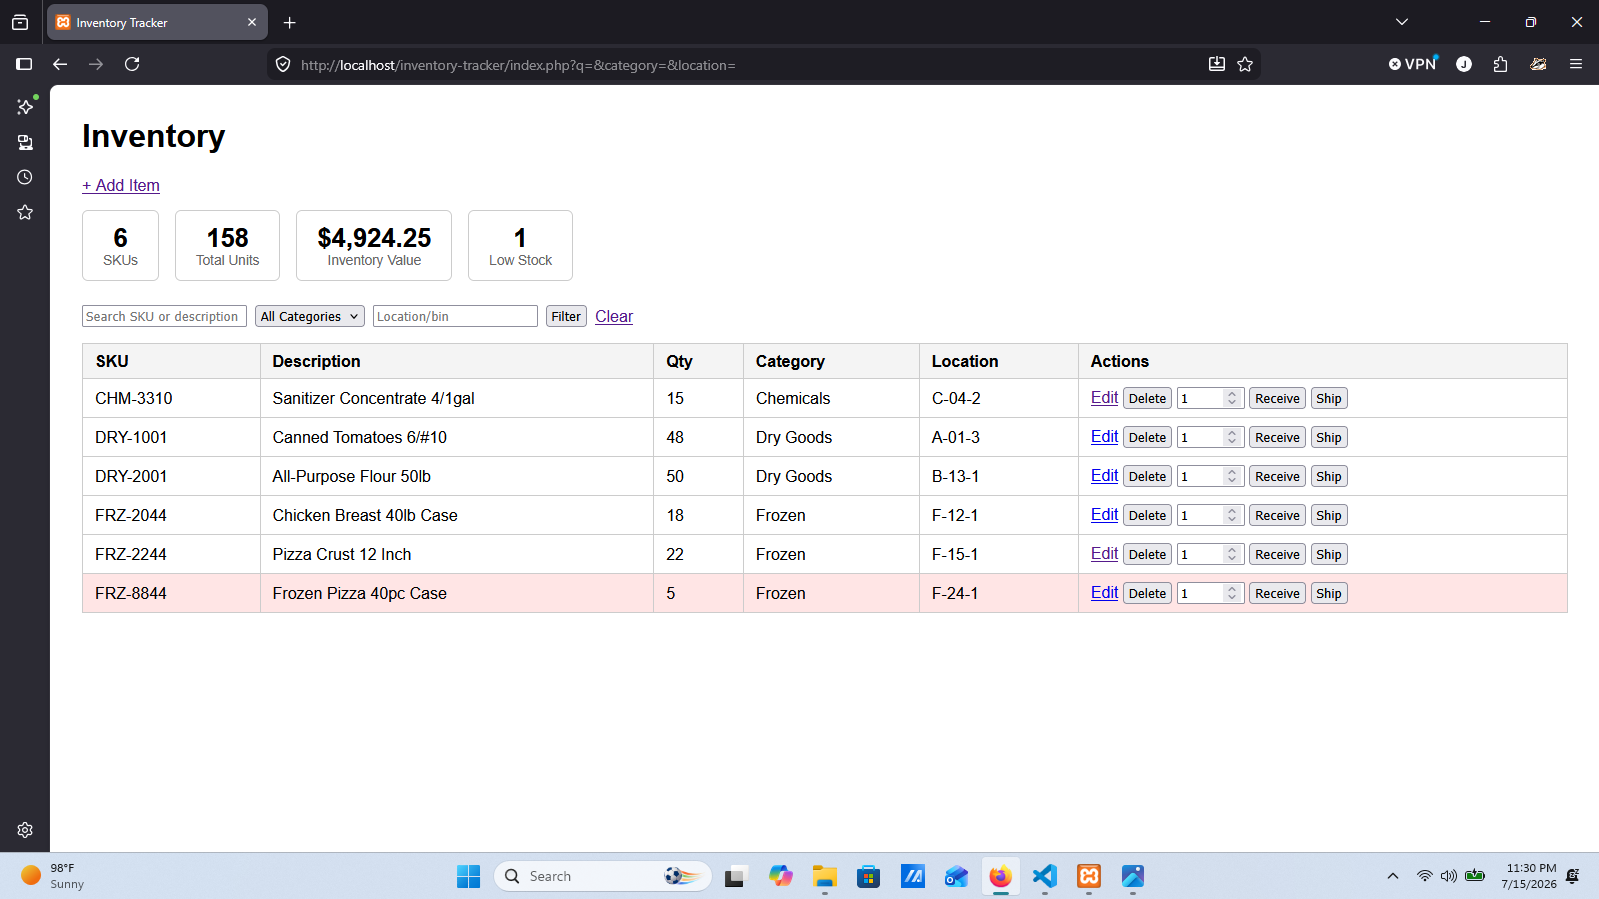This screenshot has height=899, width=1599.
Task: Open File Explorer from taskbar
Action: (x=824, y=876)
